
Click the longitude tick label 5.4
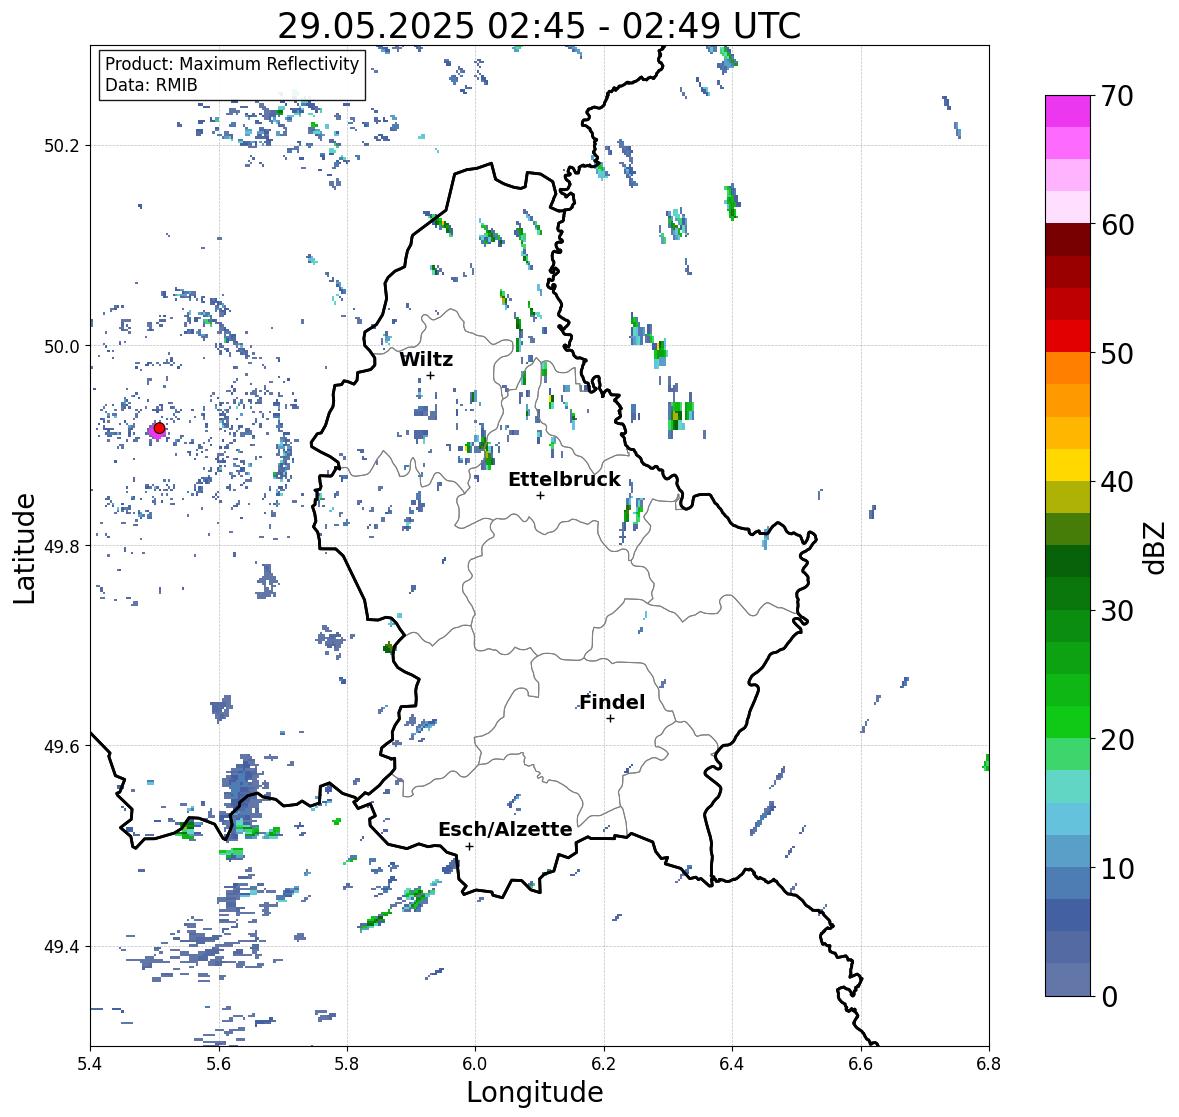tap(90, 1064)
